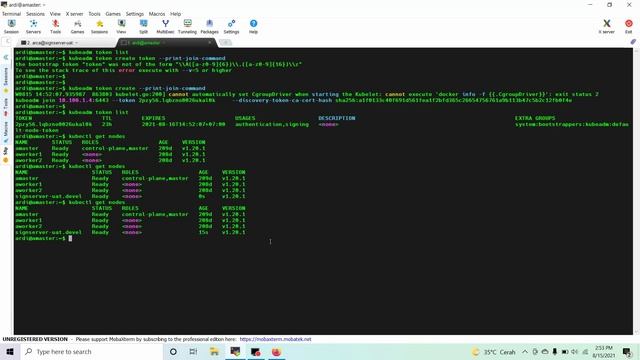This screenshot has width=640, height=360.
Task: Click the Exit toolbar icon
Action: tap(629, 27)
